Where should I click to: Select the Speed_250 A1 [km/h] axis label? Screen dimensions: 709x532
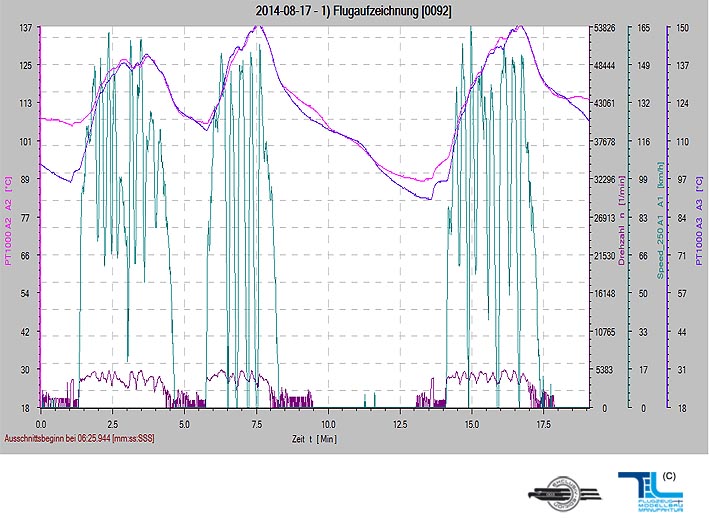660,222
